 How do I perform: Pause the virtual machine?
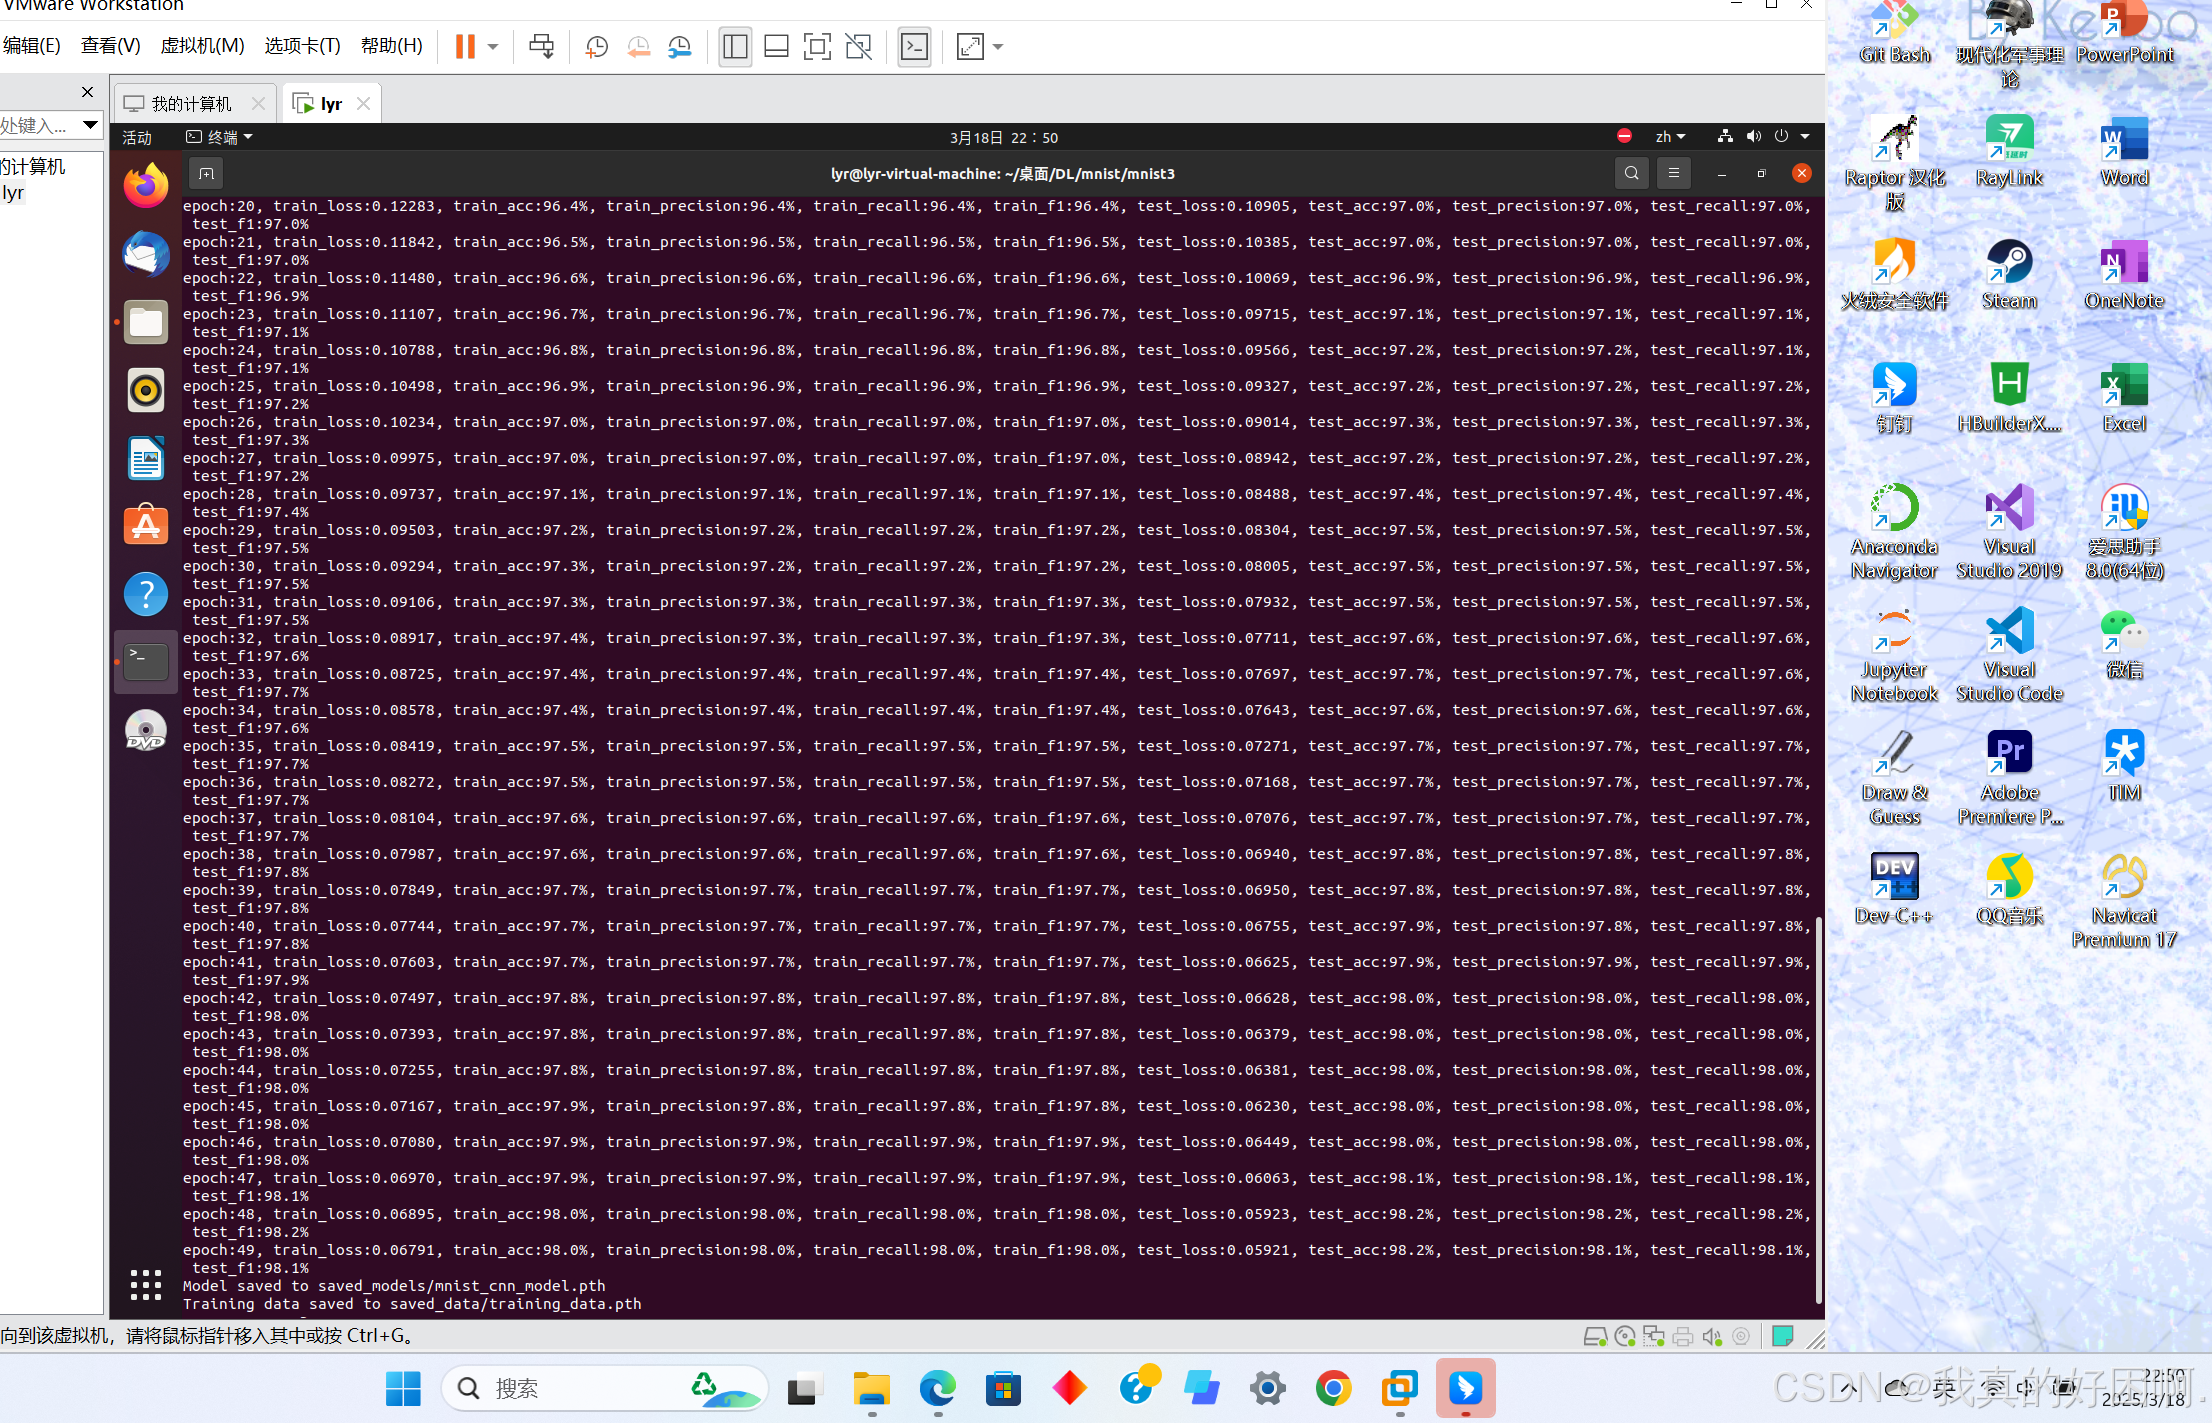click(x=465, y=47)
